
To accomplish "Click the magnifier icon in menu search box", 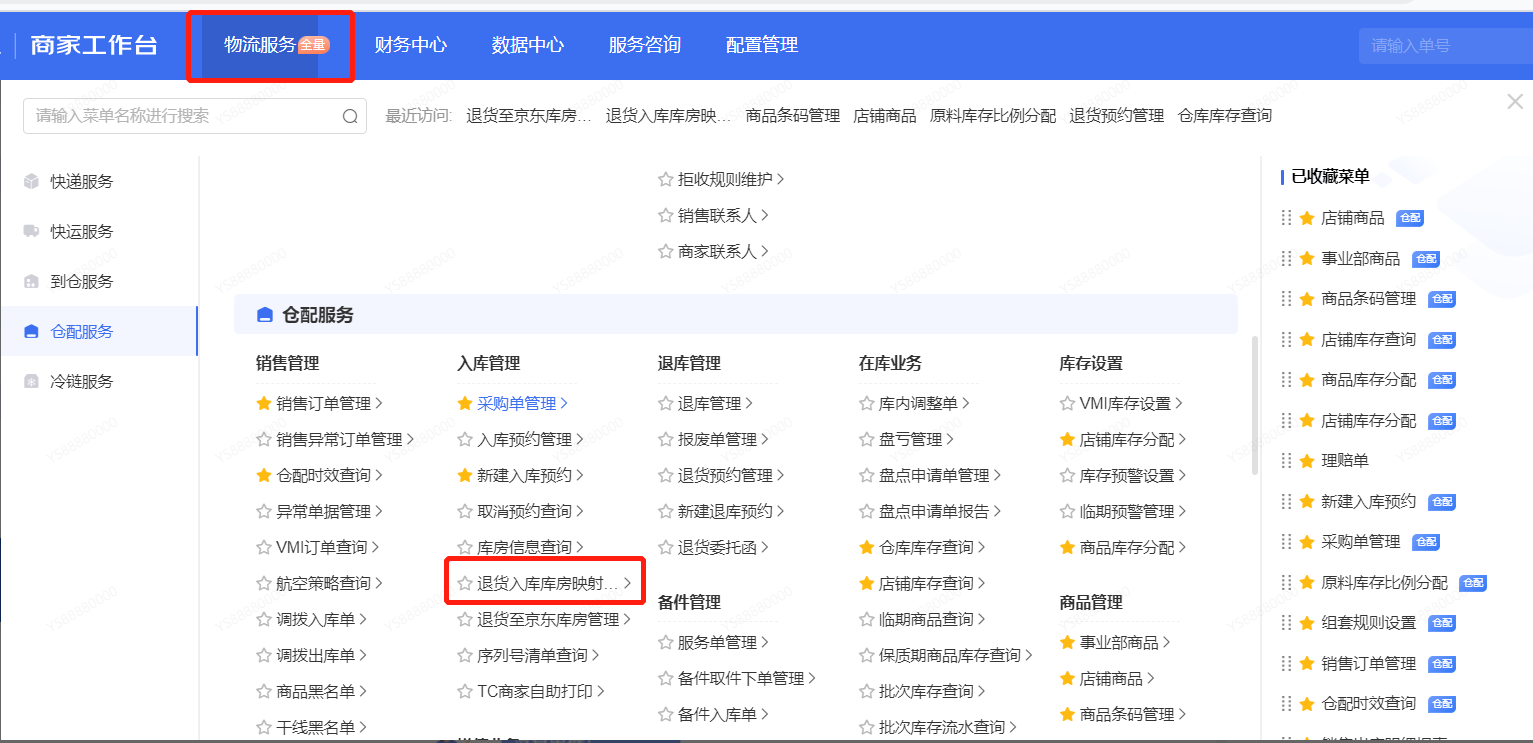I will coord(350,116).
